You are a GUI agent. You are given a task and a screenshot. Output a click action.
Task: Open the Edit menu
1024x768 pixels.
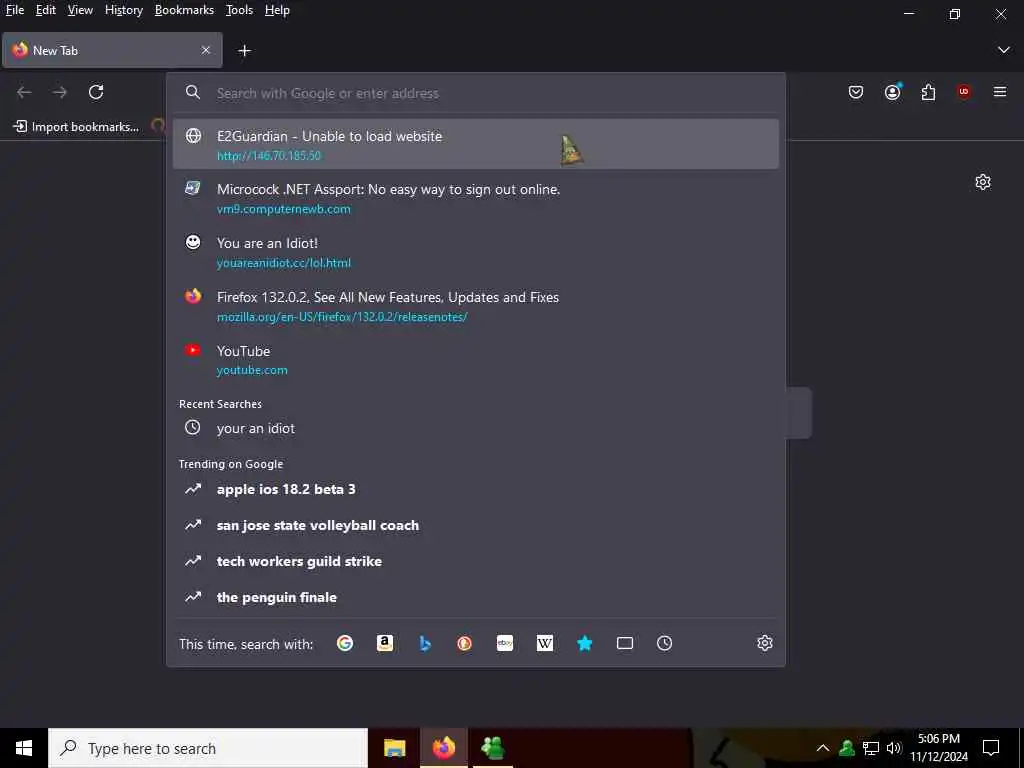[x=46, y=10]
